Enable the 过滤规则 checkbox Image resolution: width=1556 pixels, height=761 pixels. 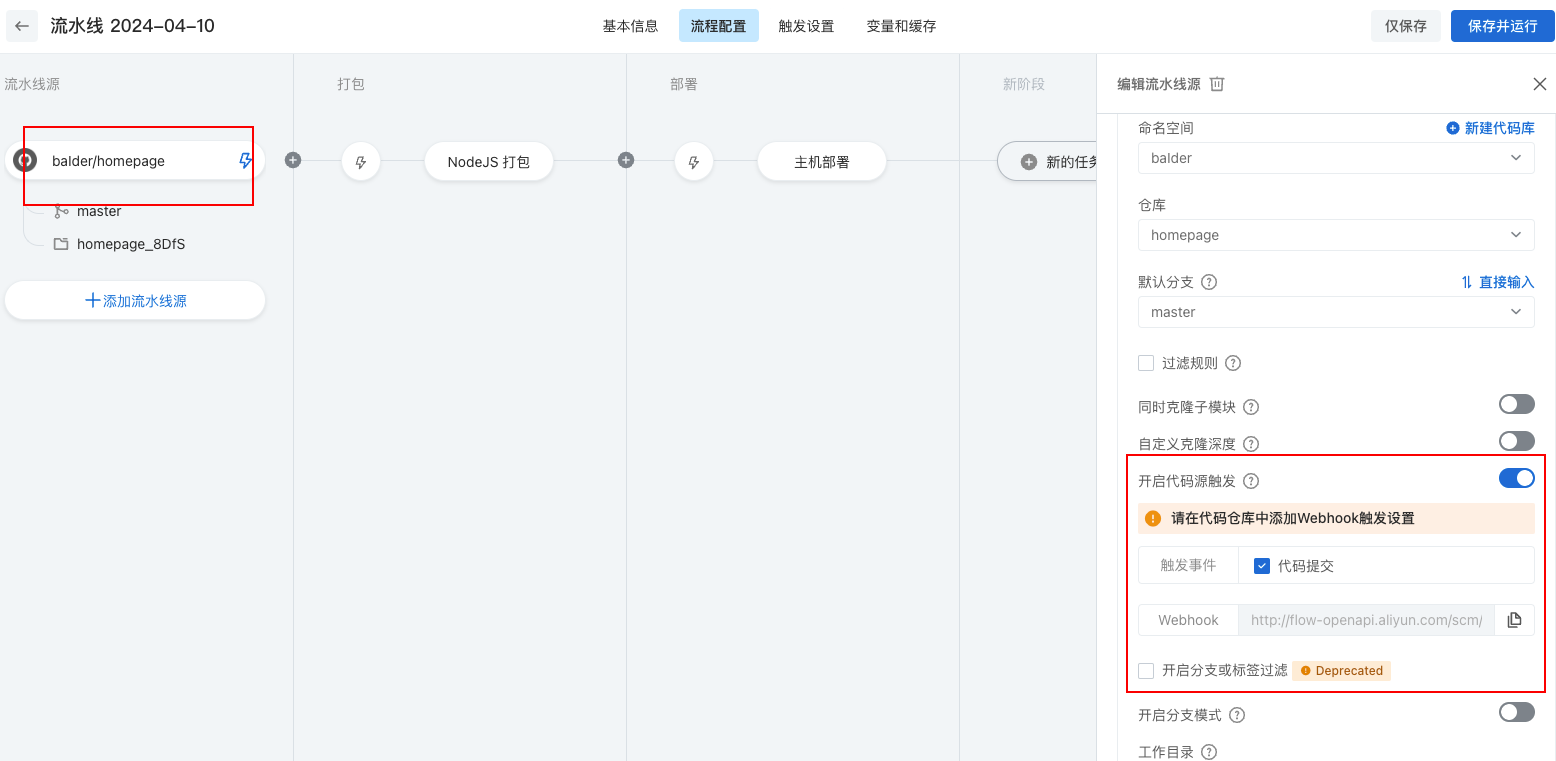point(1146,363)
